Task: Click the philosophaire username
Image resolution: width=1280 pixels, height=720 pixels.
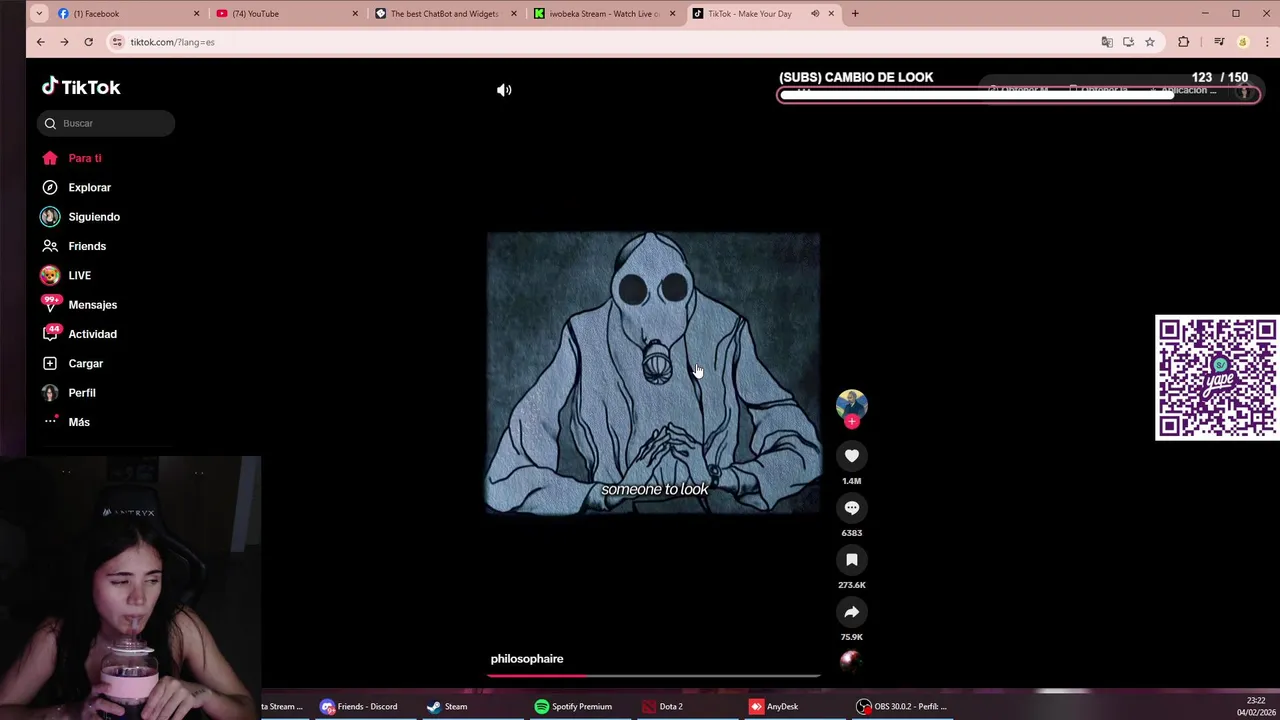Action: 527,659
